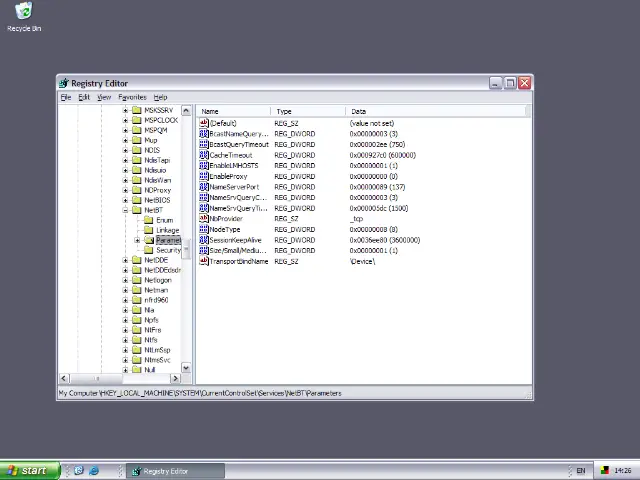Sort by the Type column header

tap(308, 111)
